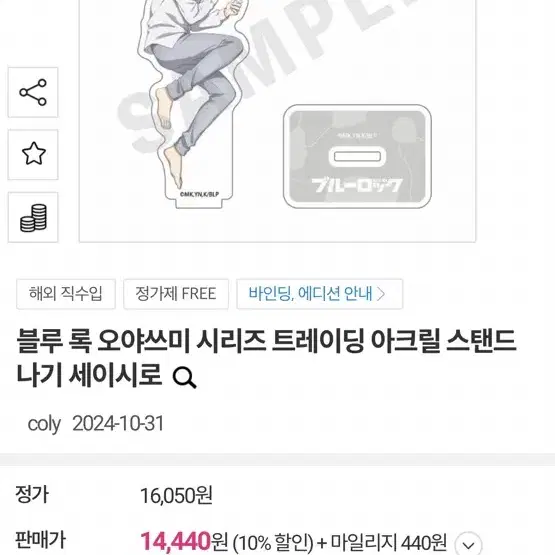
Task: Tap the acrylic stand base image
Action: [x=357, y=156]
